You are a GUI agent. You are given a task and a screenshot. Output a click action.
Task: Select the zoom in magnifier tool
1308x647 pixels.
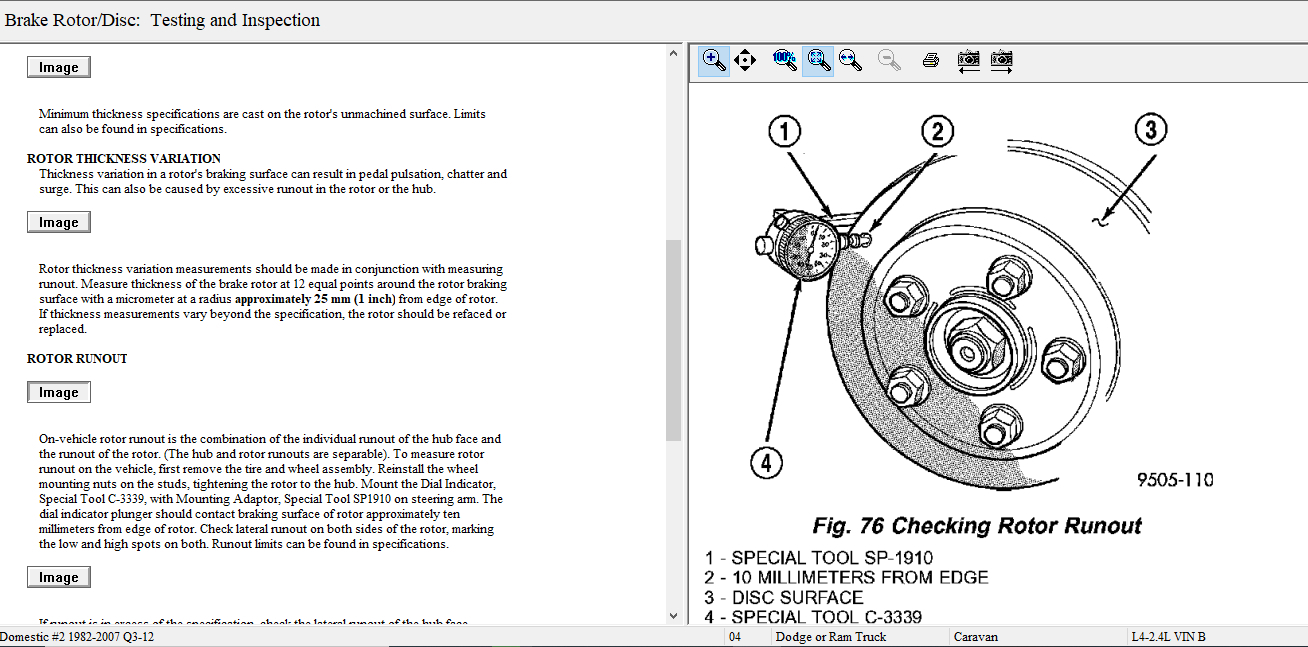click(x=713, y=61)
